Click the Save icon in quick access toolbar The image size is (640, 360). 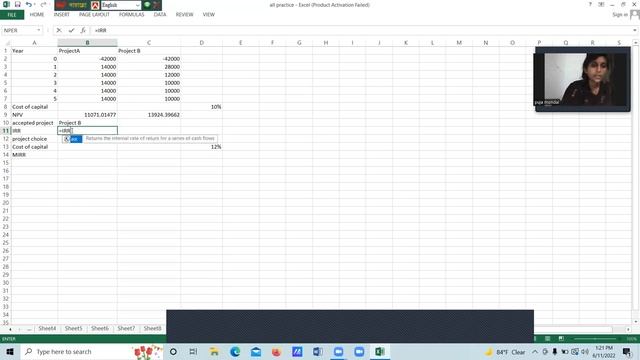click(x=18, y=4)
